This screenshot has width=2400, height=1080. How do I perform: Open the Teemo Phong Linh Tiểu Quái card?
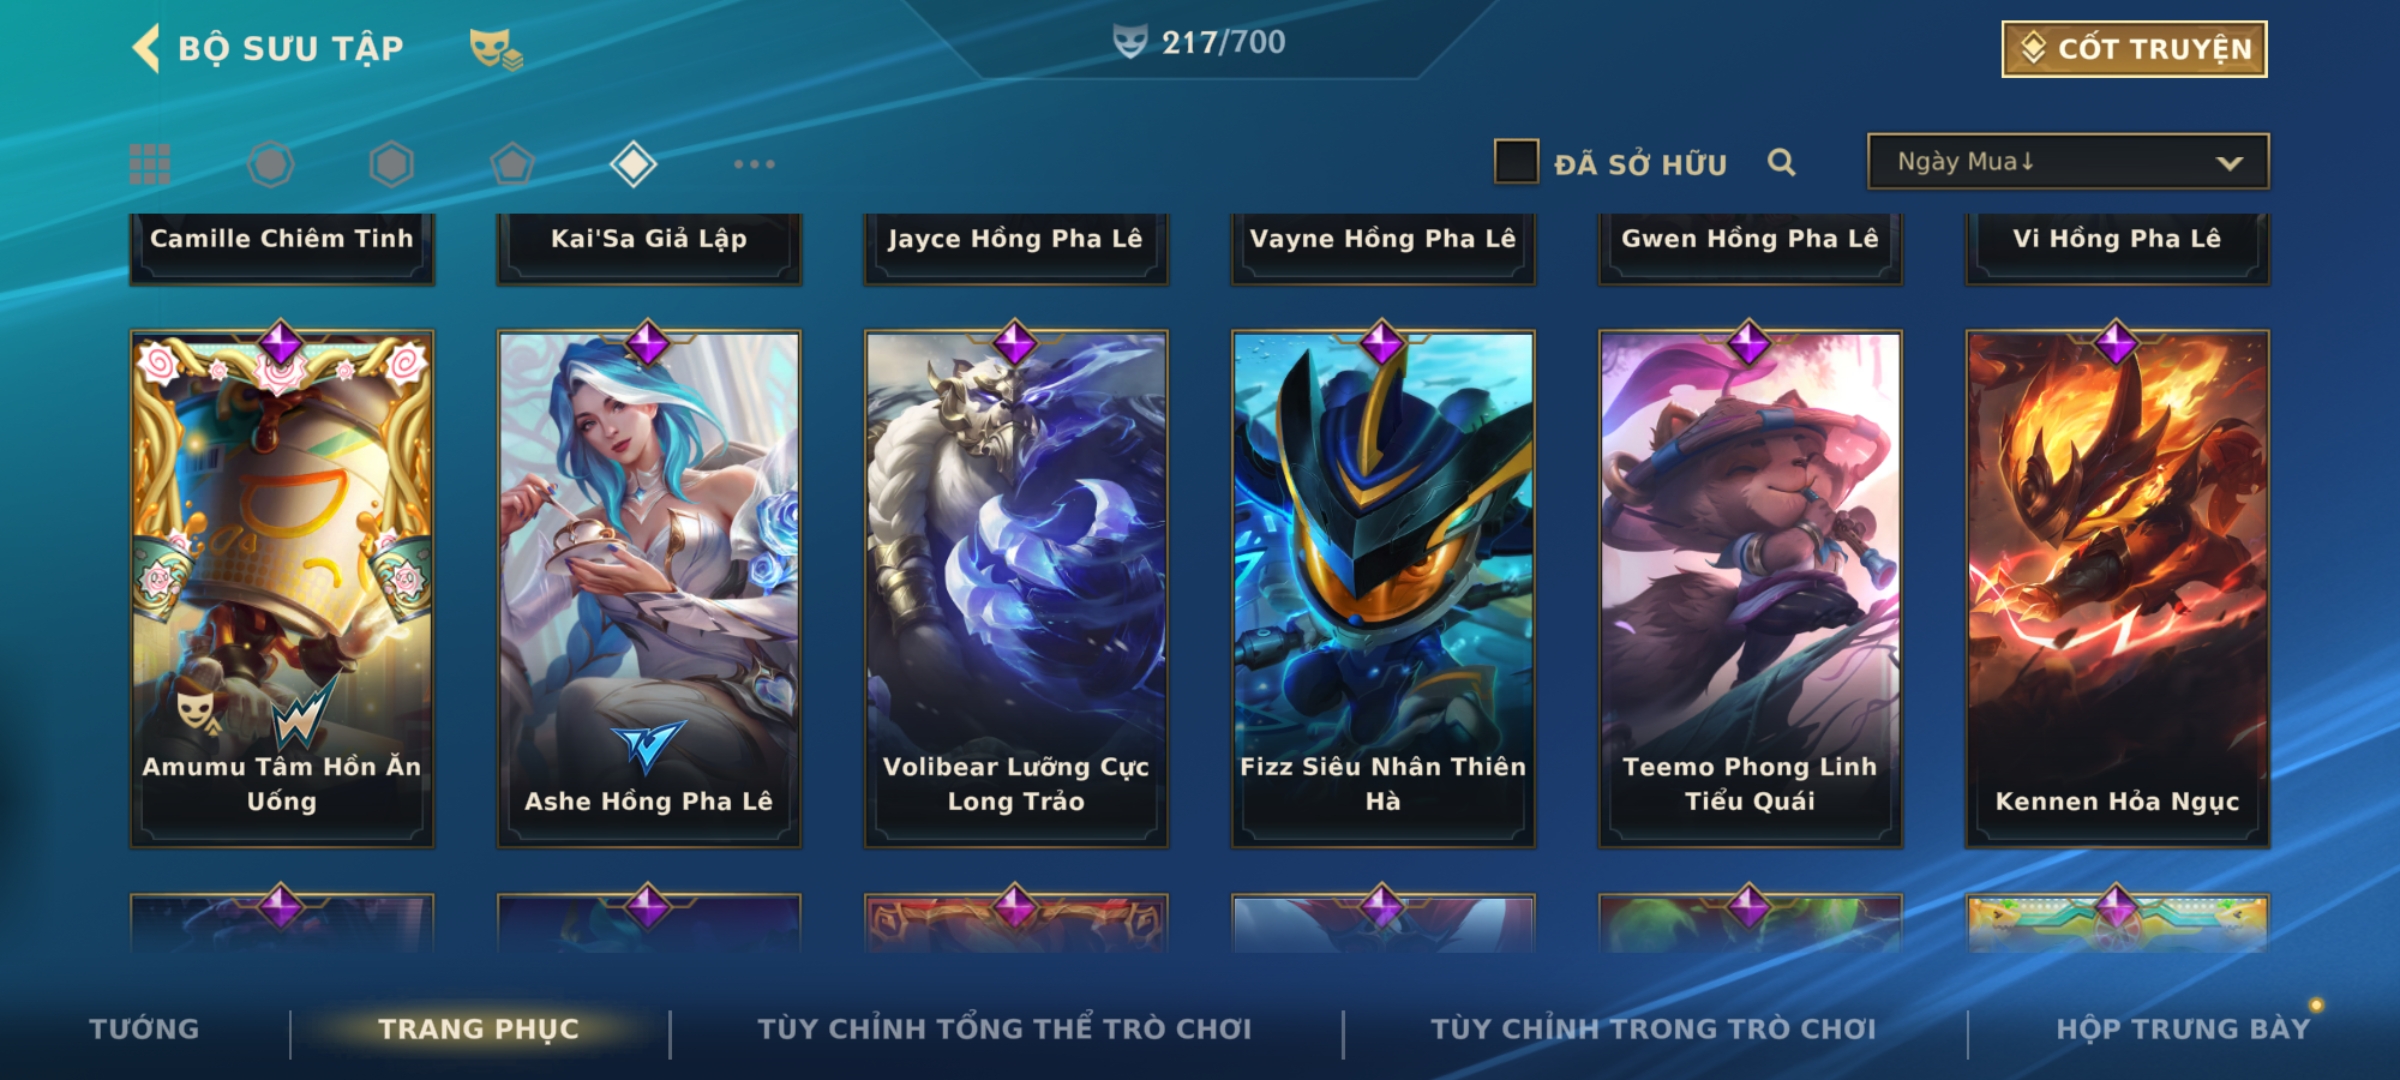[1750, 589]
